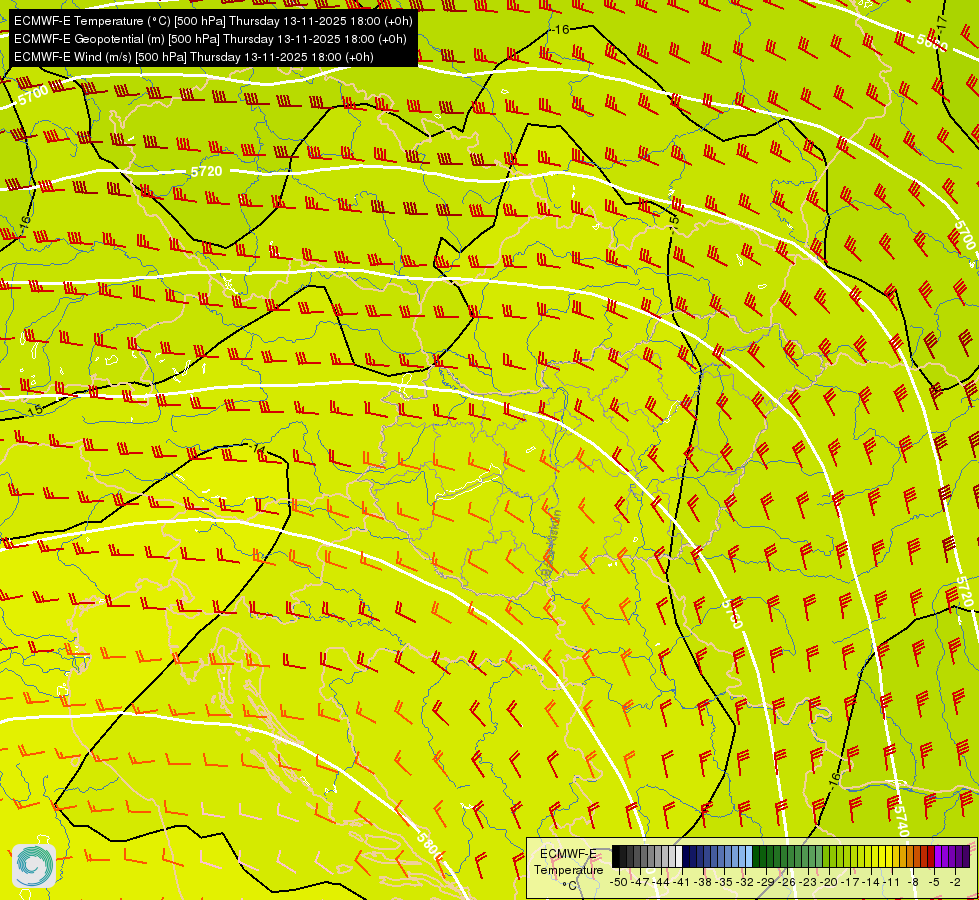
Task: Click the ECMWF-E Temperature °C legend title
Action: tap(568, 869)
